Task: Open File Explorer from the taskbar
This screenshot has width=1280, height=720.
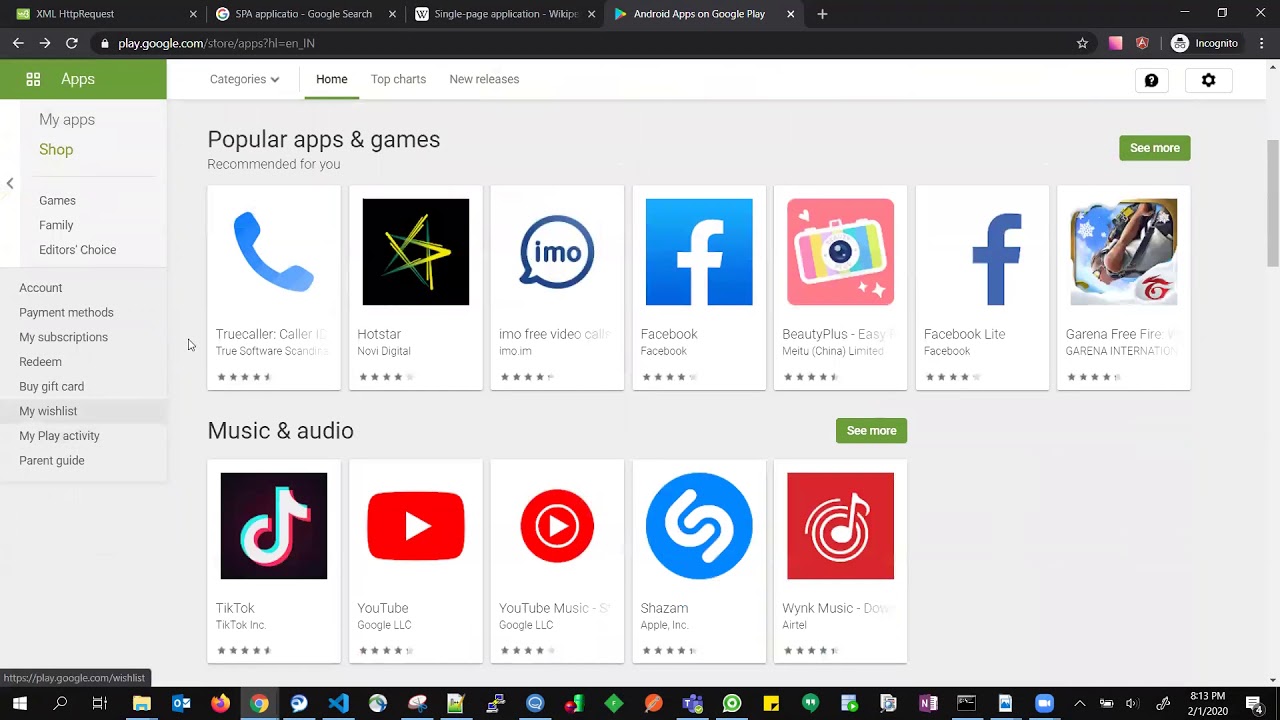Action: (x=141, y=704)
